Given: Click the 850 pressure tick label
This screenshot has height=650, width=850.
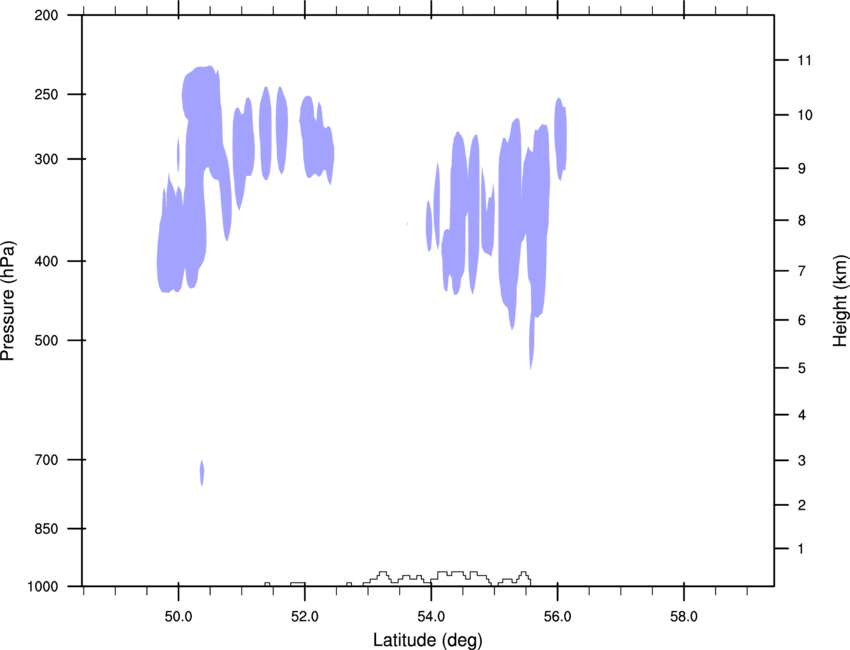Looking at the screenshot, I should point(46,529).
